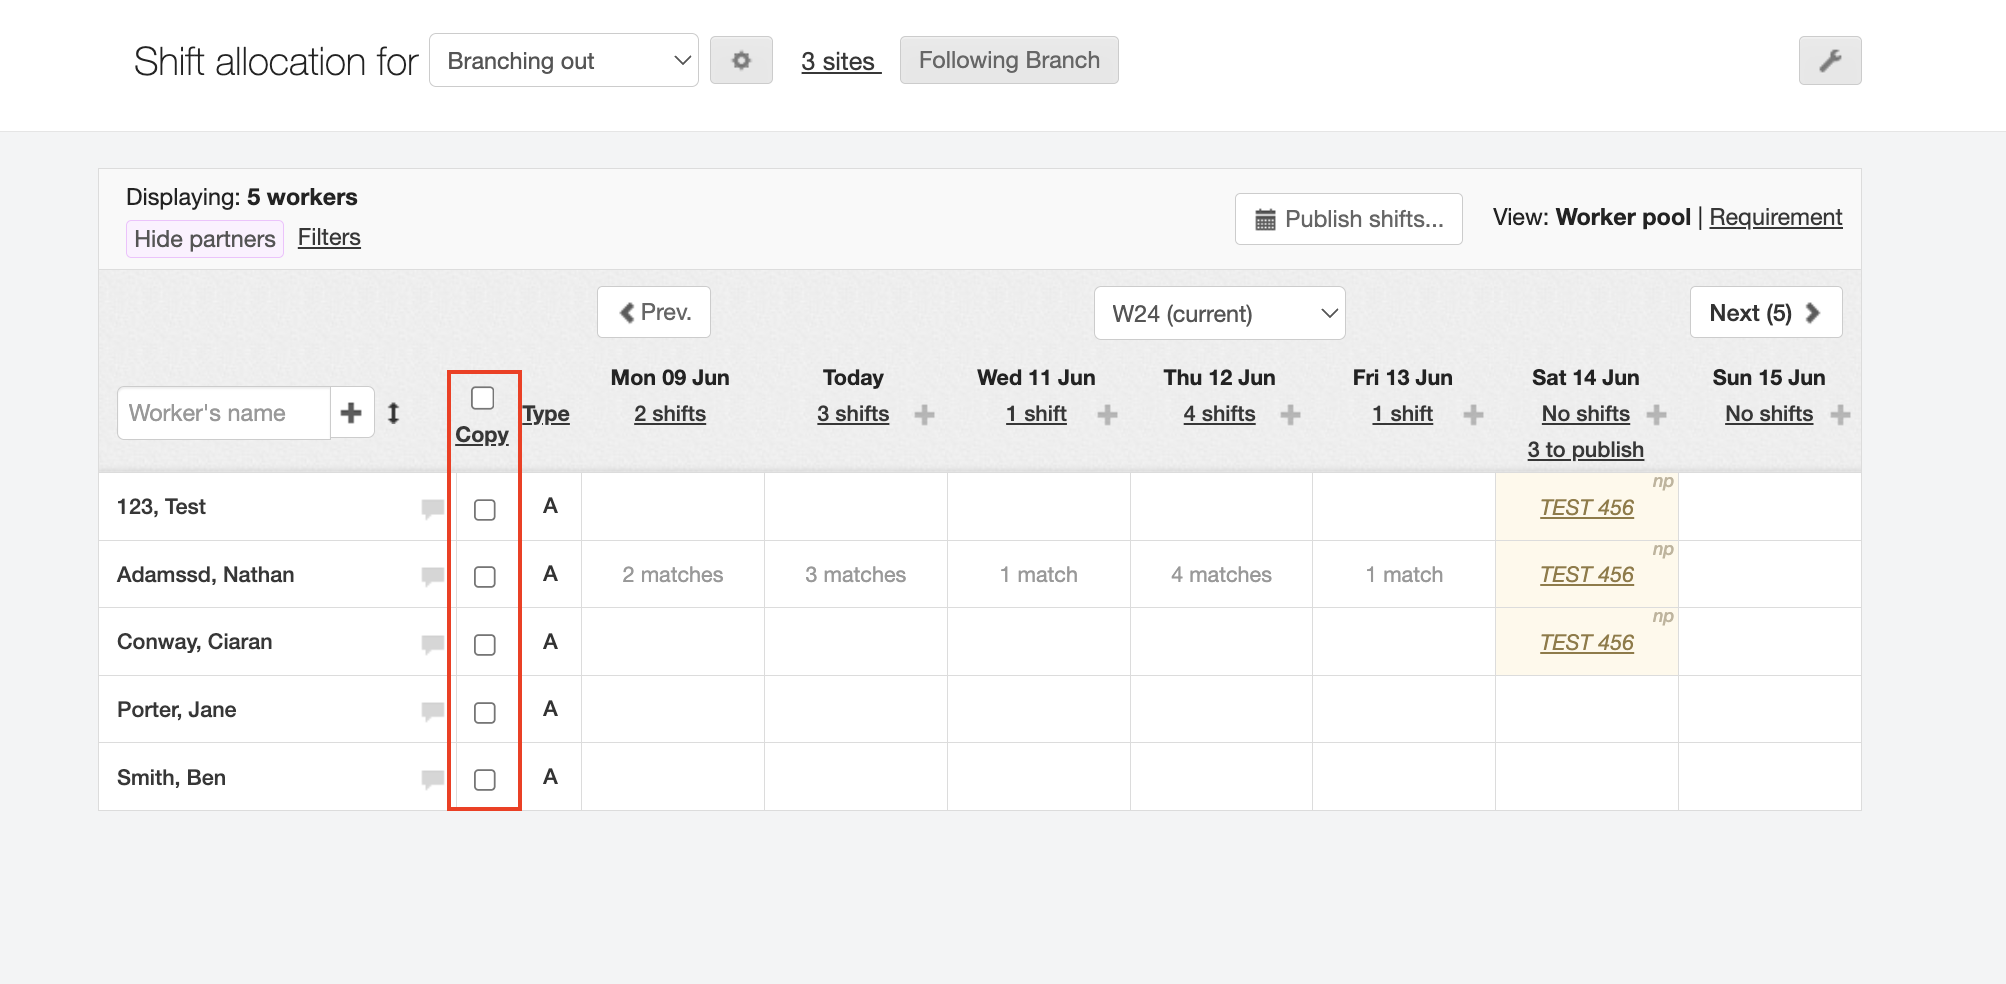Add a shift using Today's plus icon
The height and width of the screenshot is (984, 2006).
click(x=924, y=414)
